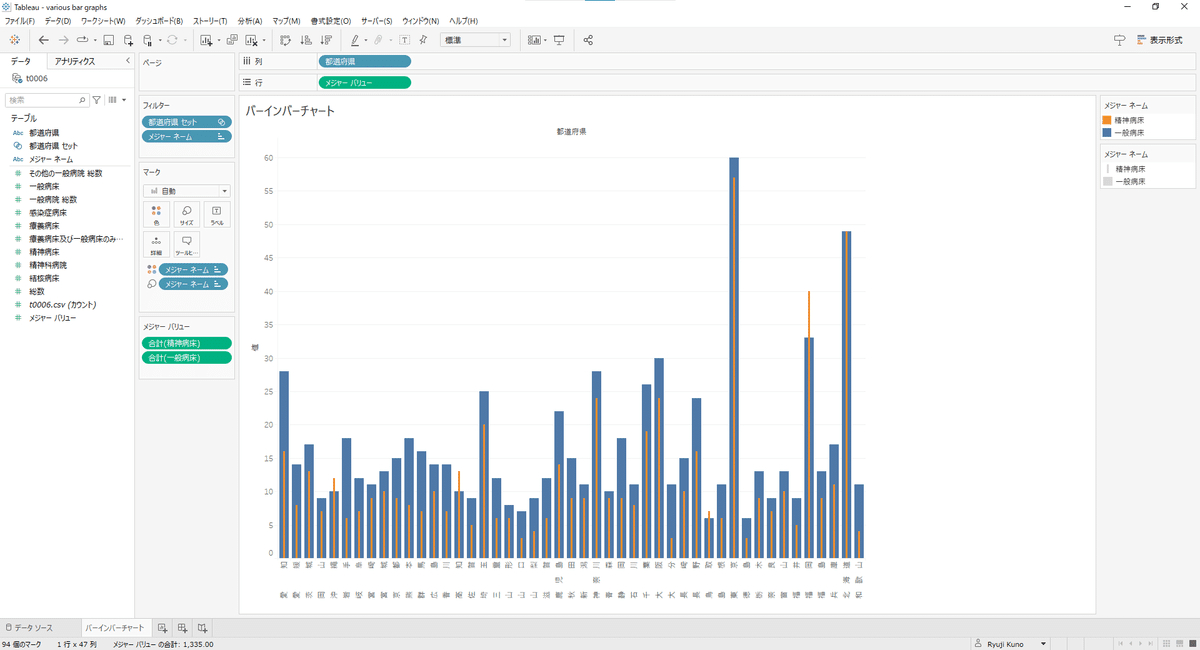1200x650 pixels.
Task: Click the メジャー バリュー pill on the rows shelf
Action: [364, 82]
